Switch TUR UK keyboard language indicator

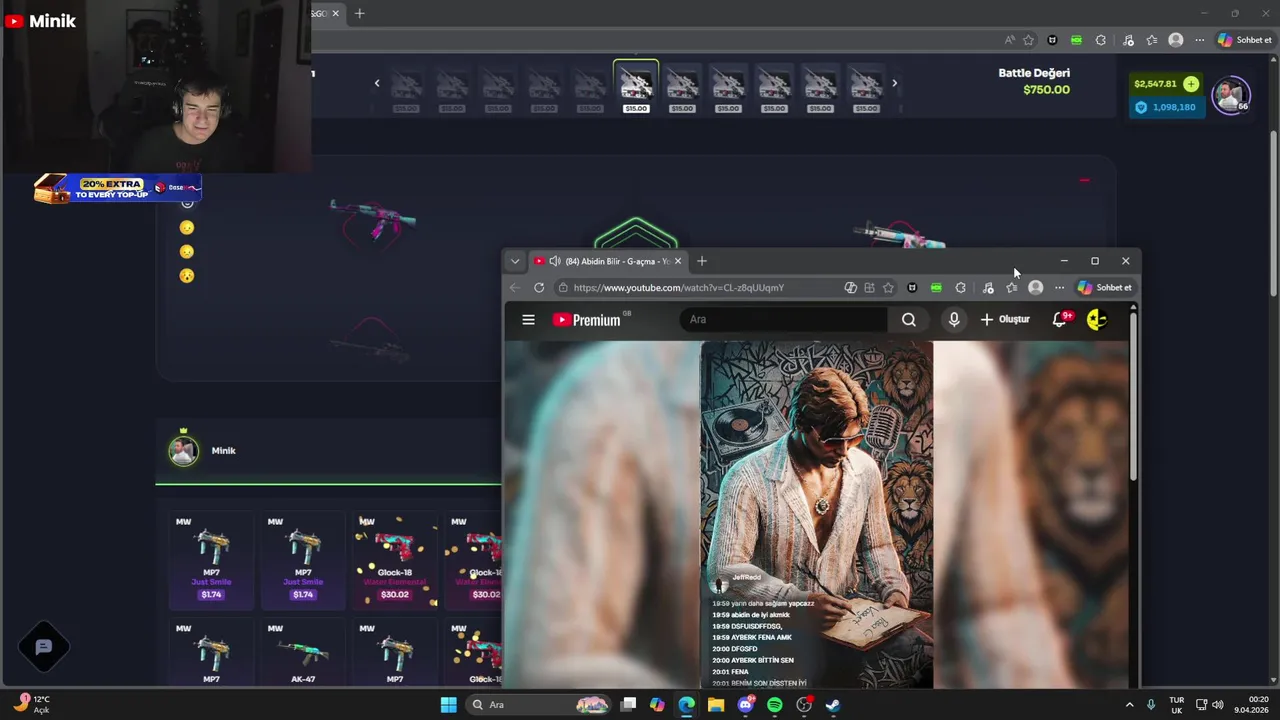coord(1177,705)
